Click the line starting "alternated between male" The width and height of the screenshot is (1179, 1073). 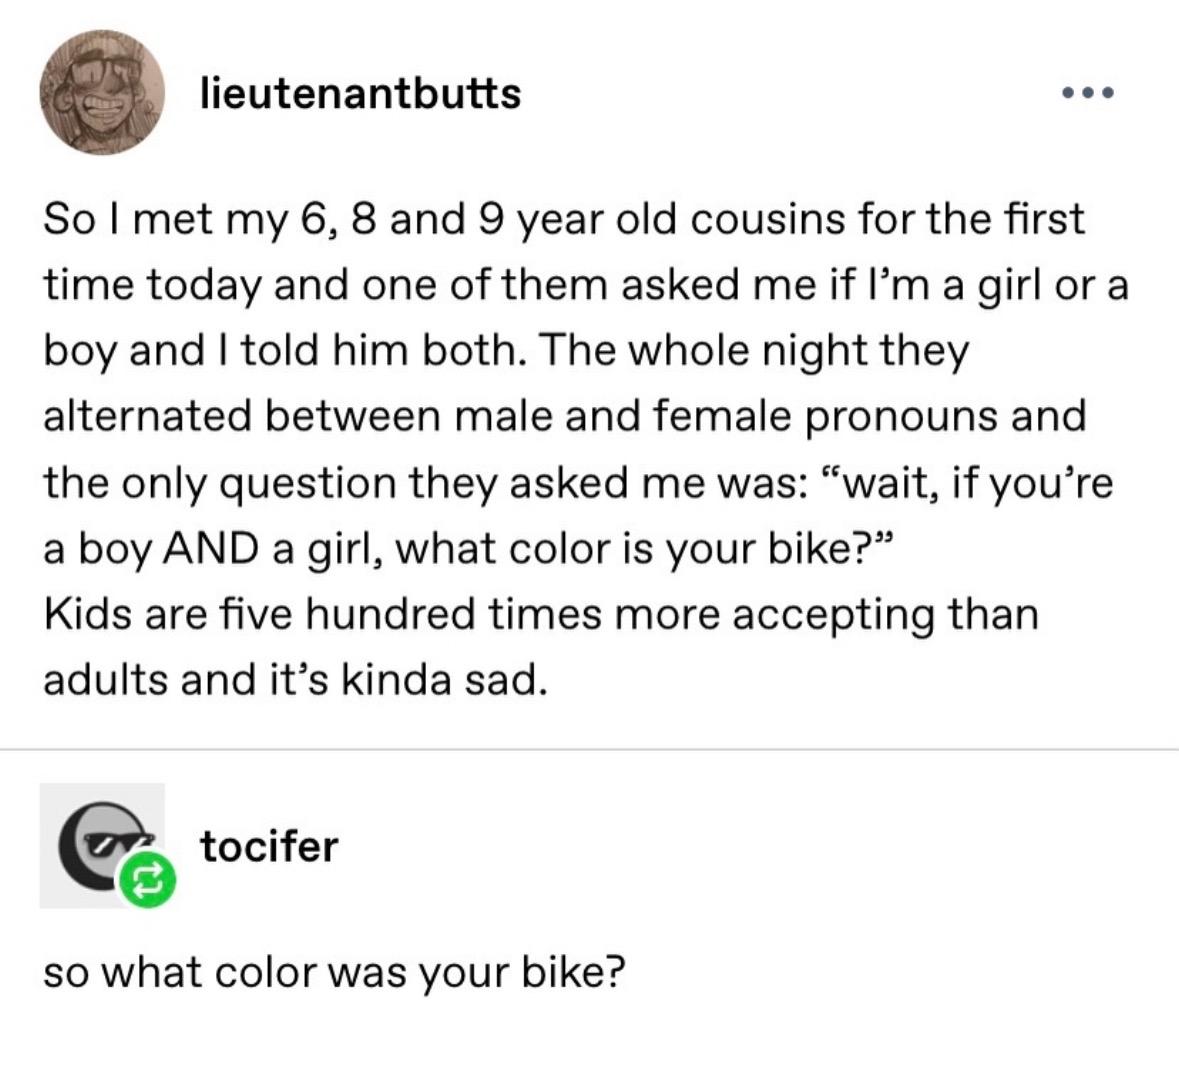click(563, 417)
